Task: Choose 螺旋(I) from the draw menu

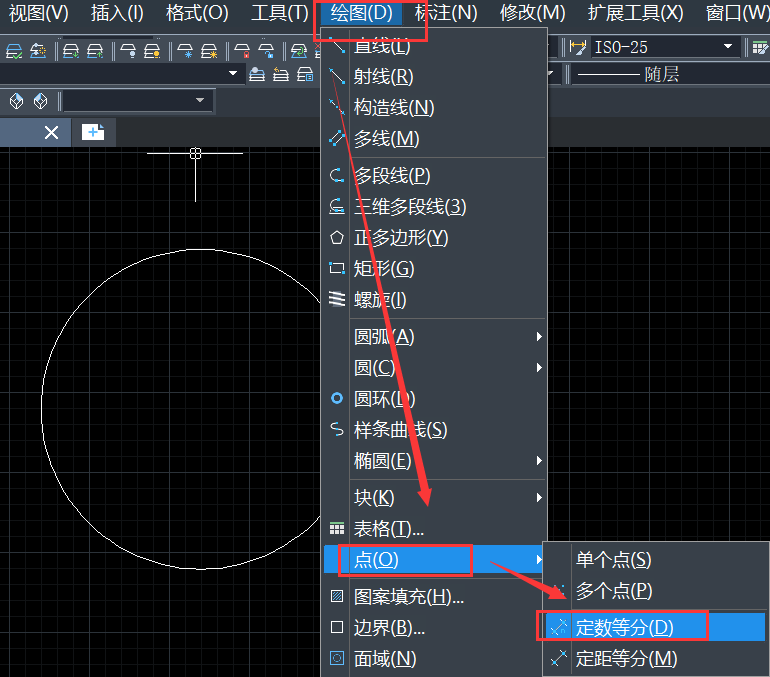Action: [435, 299]
